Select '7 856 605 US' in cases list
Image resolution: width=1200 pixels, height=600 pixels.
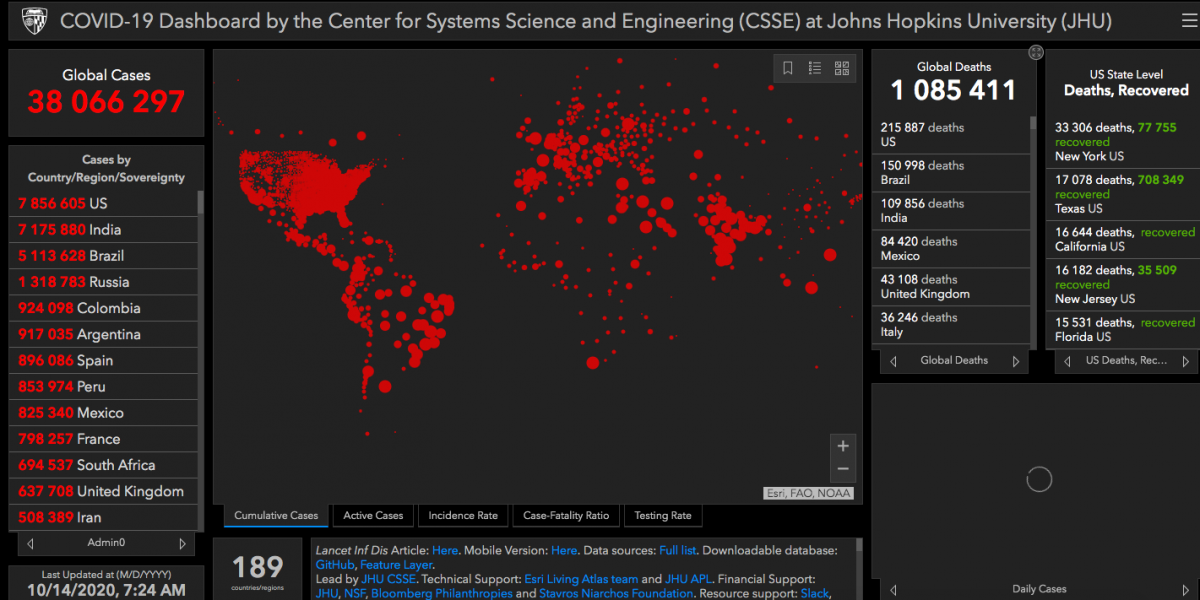pos(105,203)
